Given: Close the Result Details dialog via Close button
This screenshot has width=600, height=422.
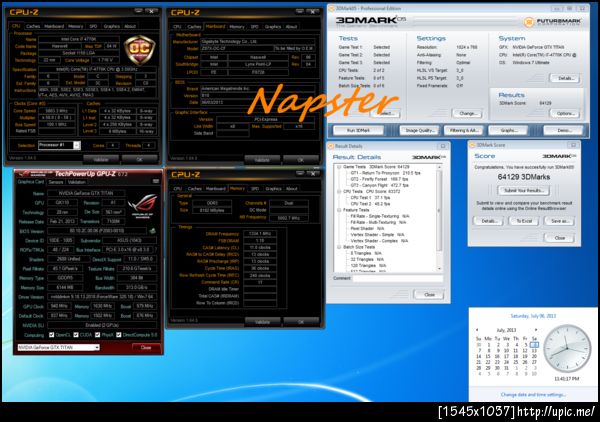Looking at the screenshot, I should click(x=429, y=295).
